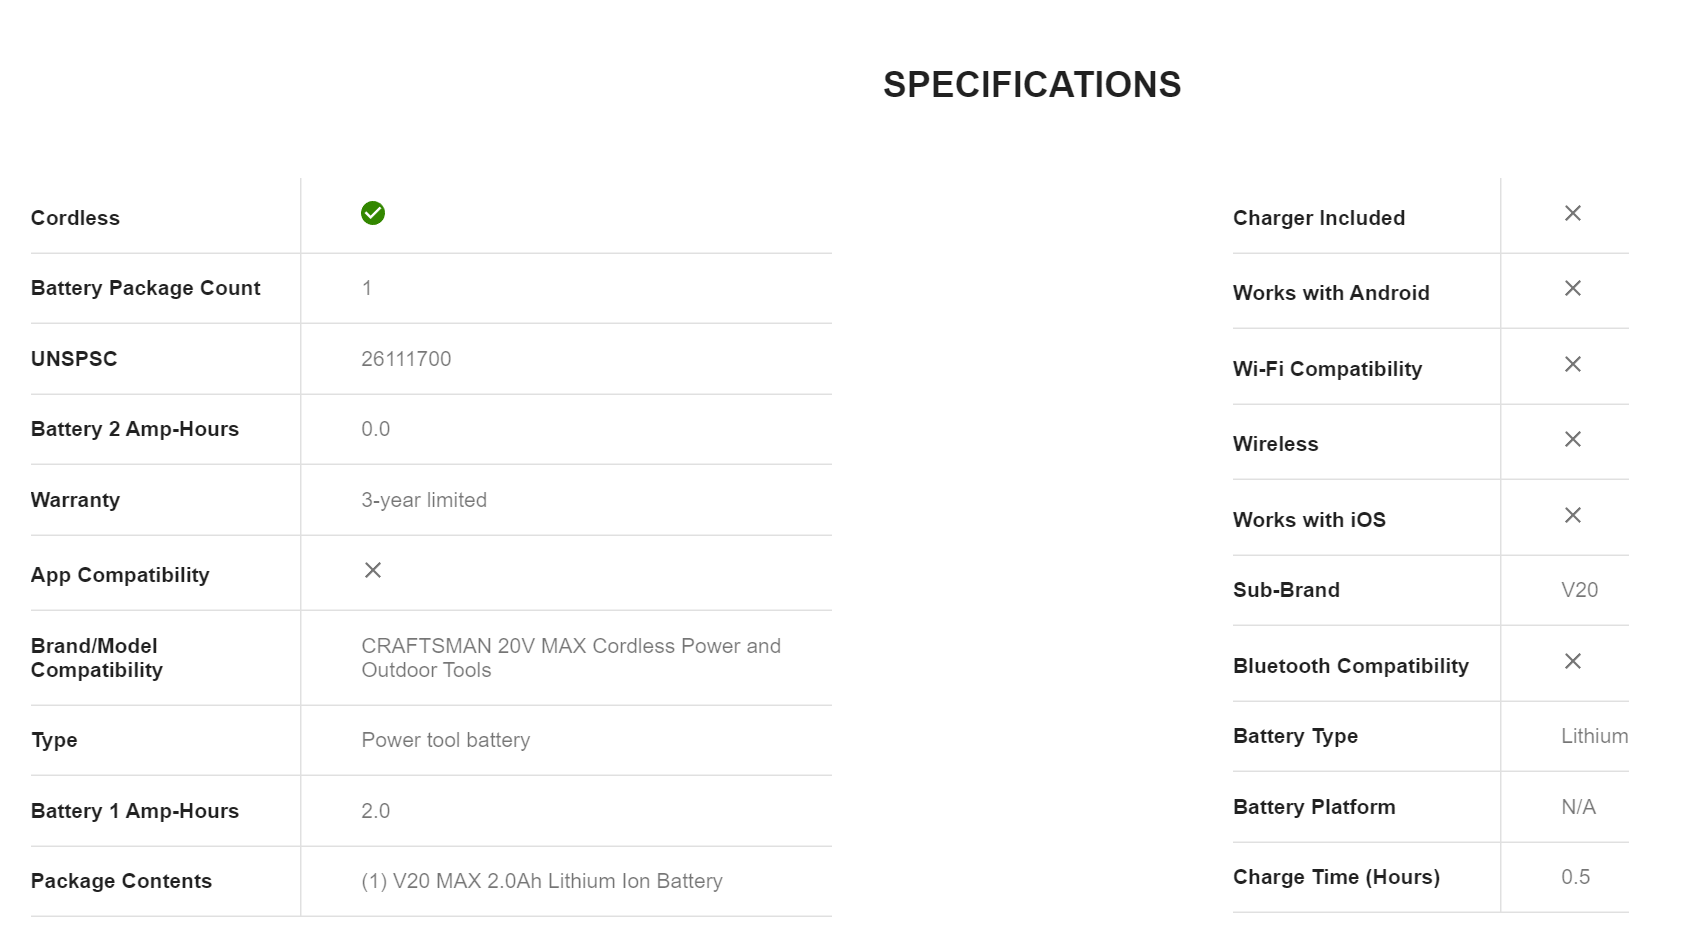Click the green Cordless checkmark icon
The image size is (1686, 946).
[x=373, y=213]
